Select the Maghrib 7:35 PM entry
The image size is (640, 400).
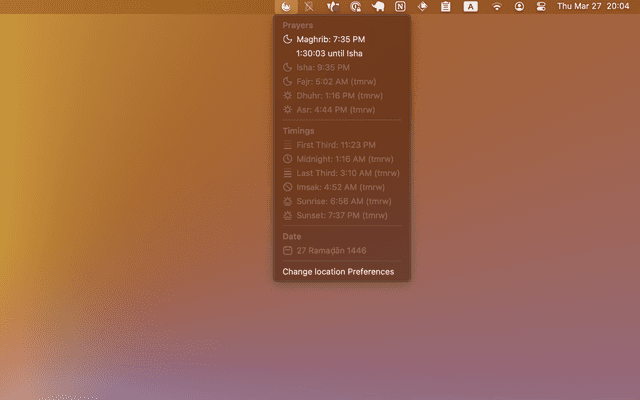click(330, 39)
